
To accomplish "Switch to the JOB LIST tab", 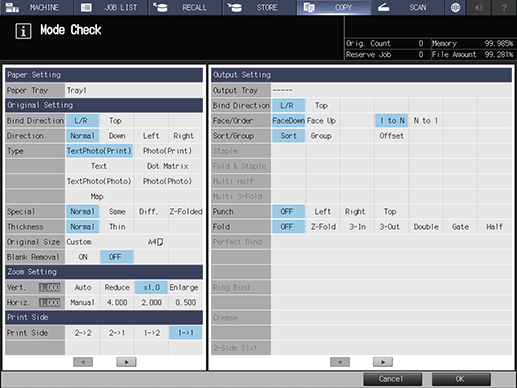I will (x=111, y=7).
